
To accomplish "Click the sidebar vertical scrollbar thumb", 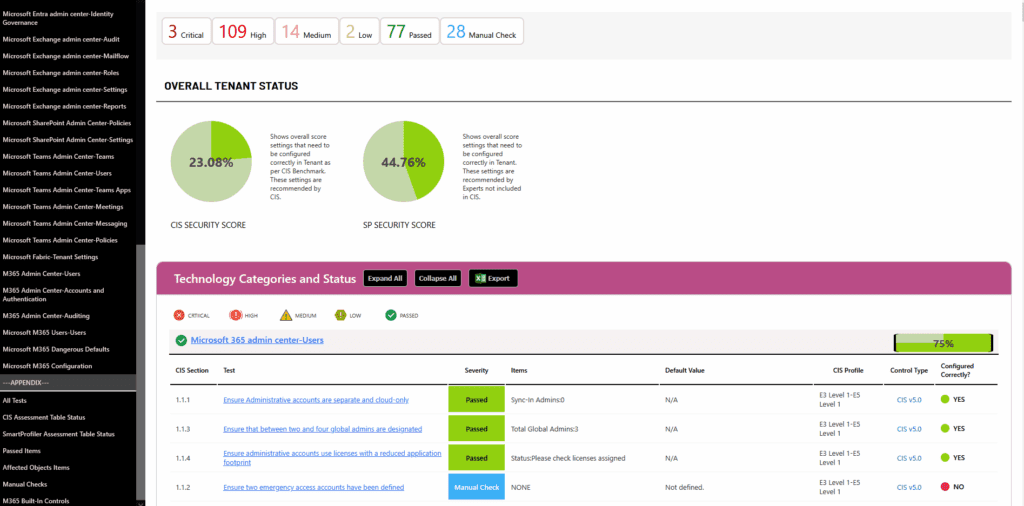I will pyautogui.click(x=140, y=372).
